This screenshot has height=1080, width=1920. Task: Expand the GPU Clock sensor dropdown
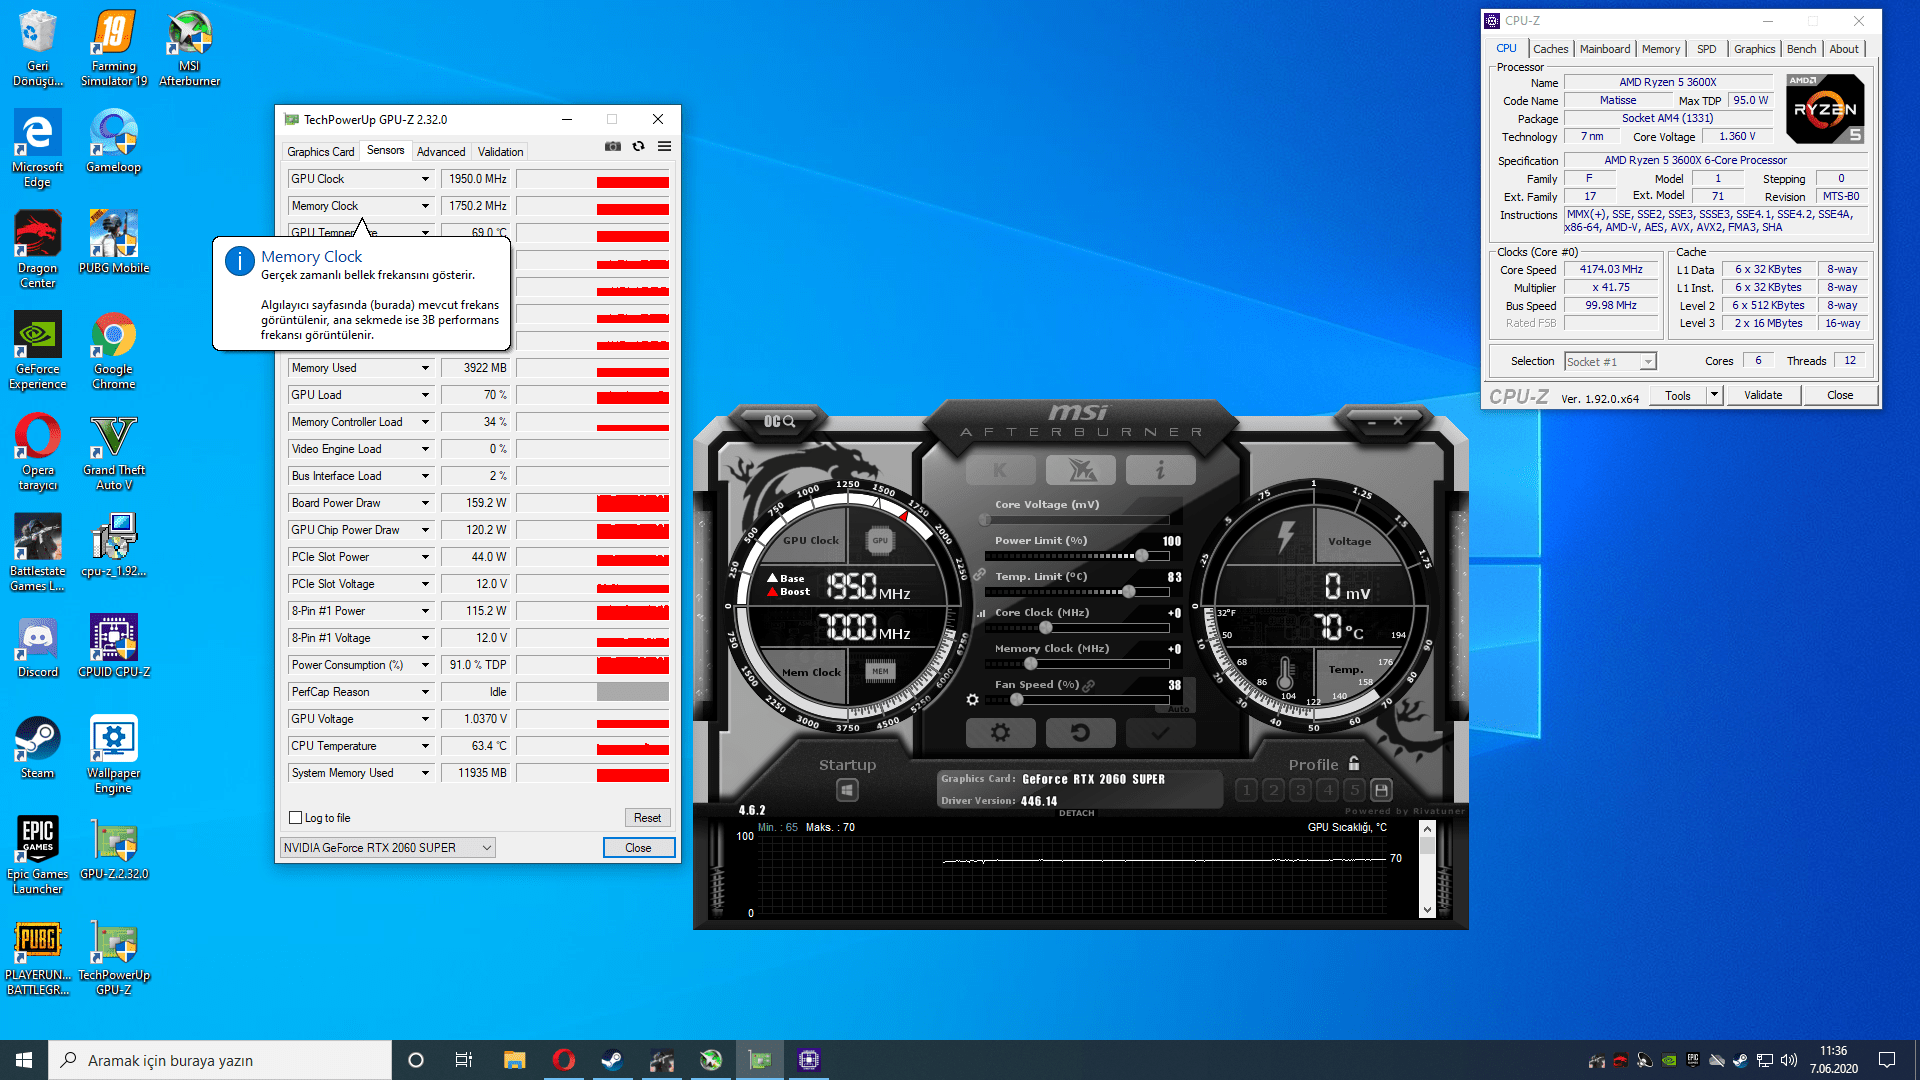pos(425,179)
